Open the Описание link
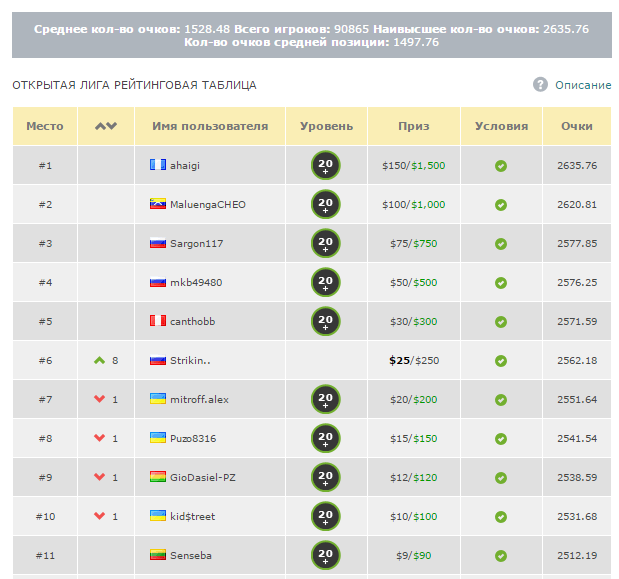Screen dimensions: 619x579 [582, 85]
